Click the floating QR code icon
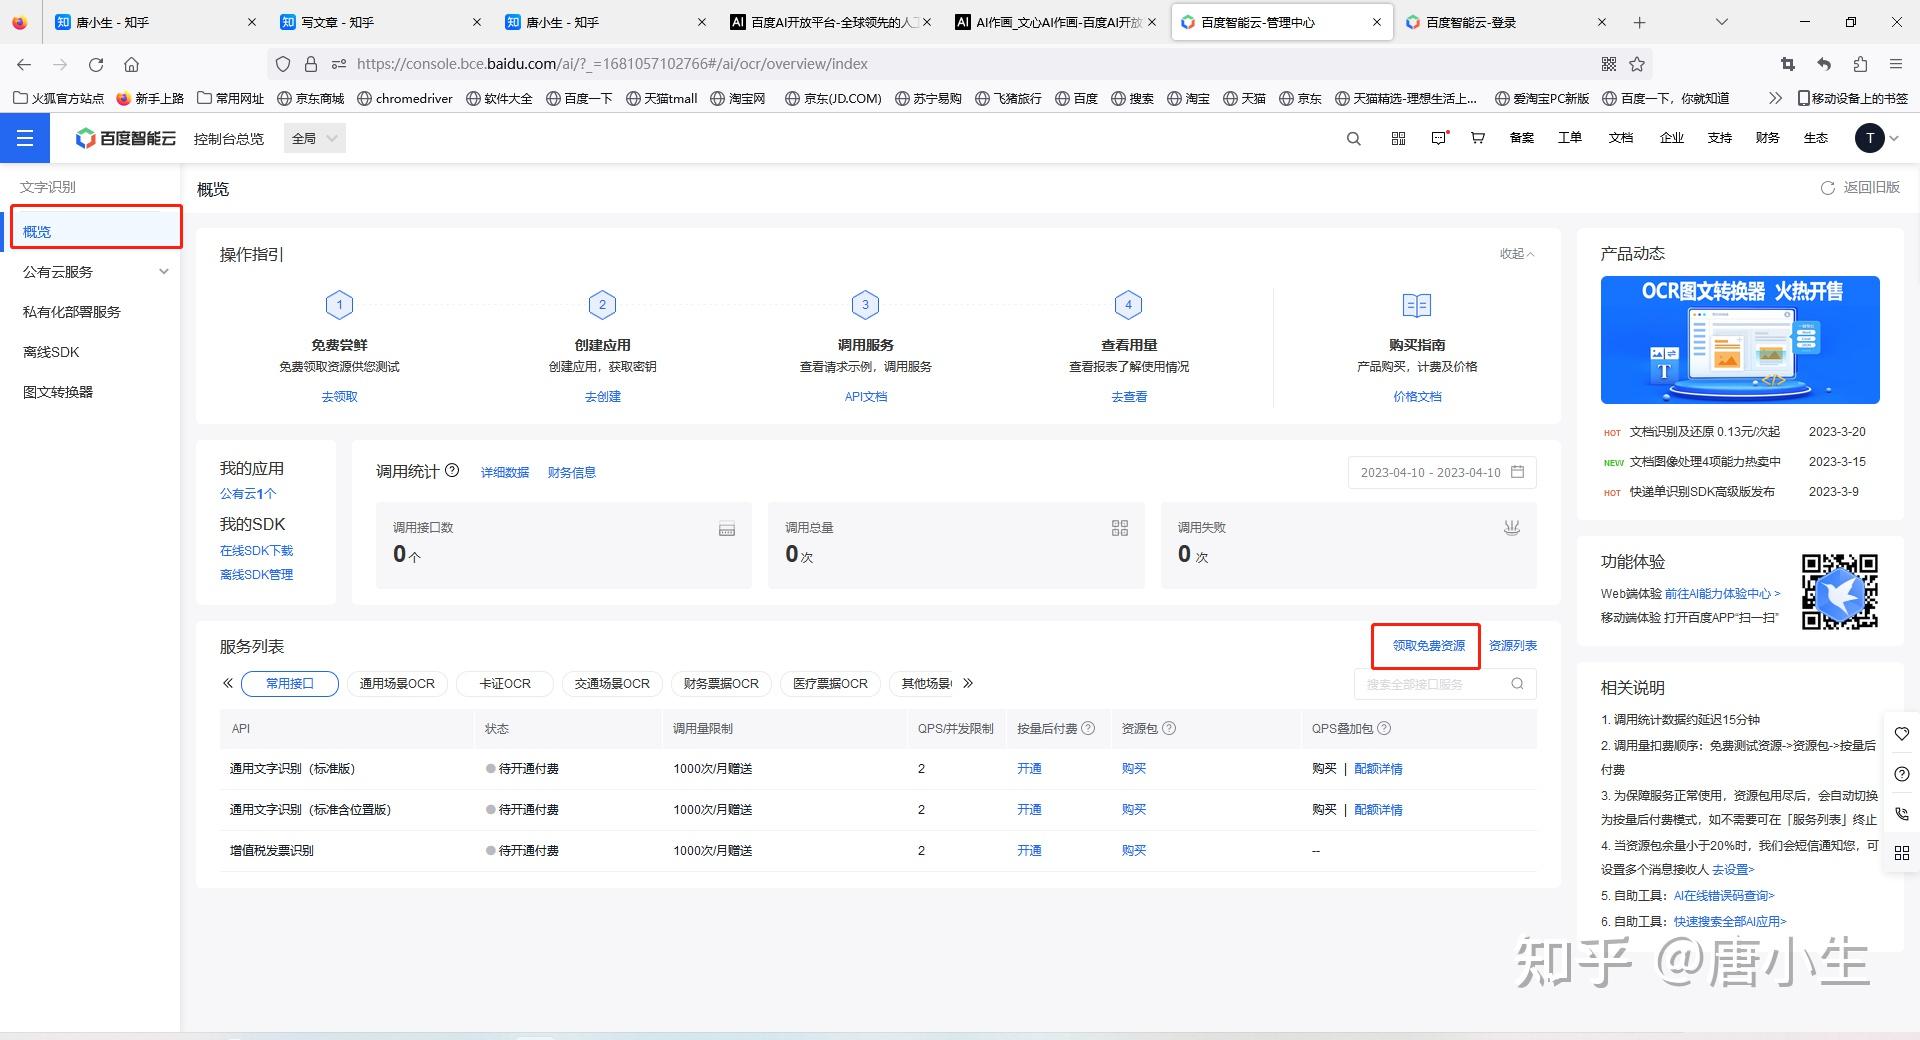The image size is (1920, 1040). tap(1902, 853)
